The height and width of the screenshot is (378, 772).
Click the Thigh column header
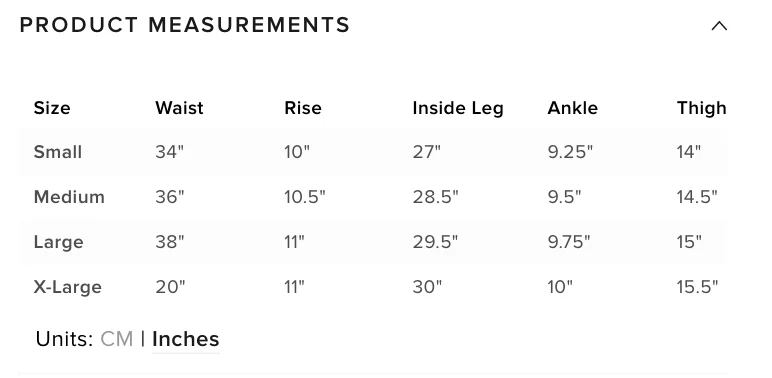click(x=702, y=108)
